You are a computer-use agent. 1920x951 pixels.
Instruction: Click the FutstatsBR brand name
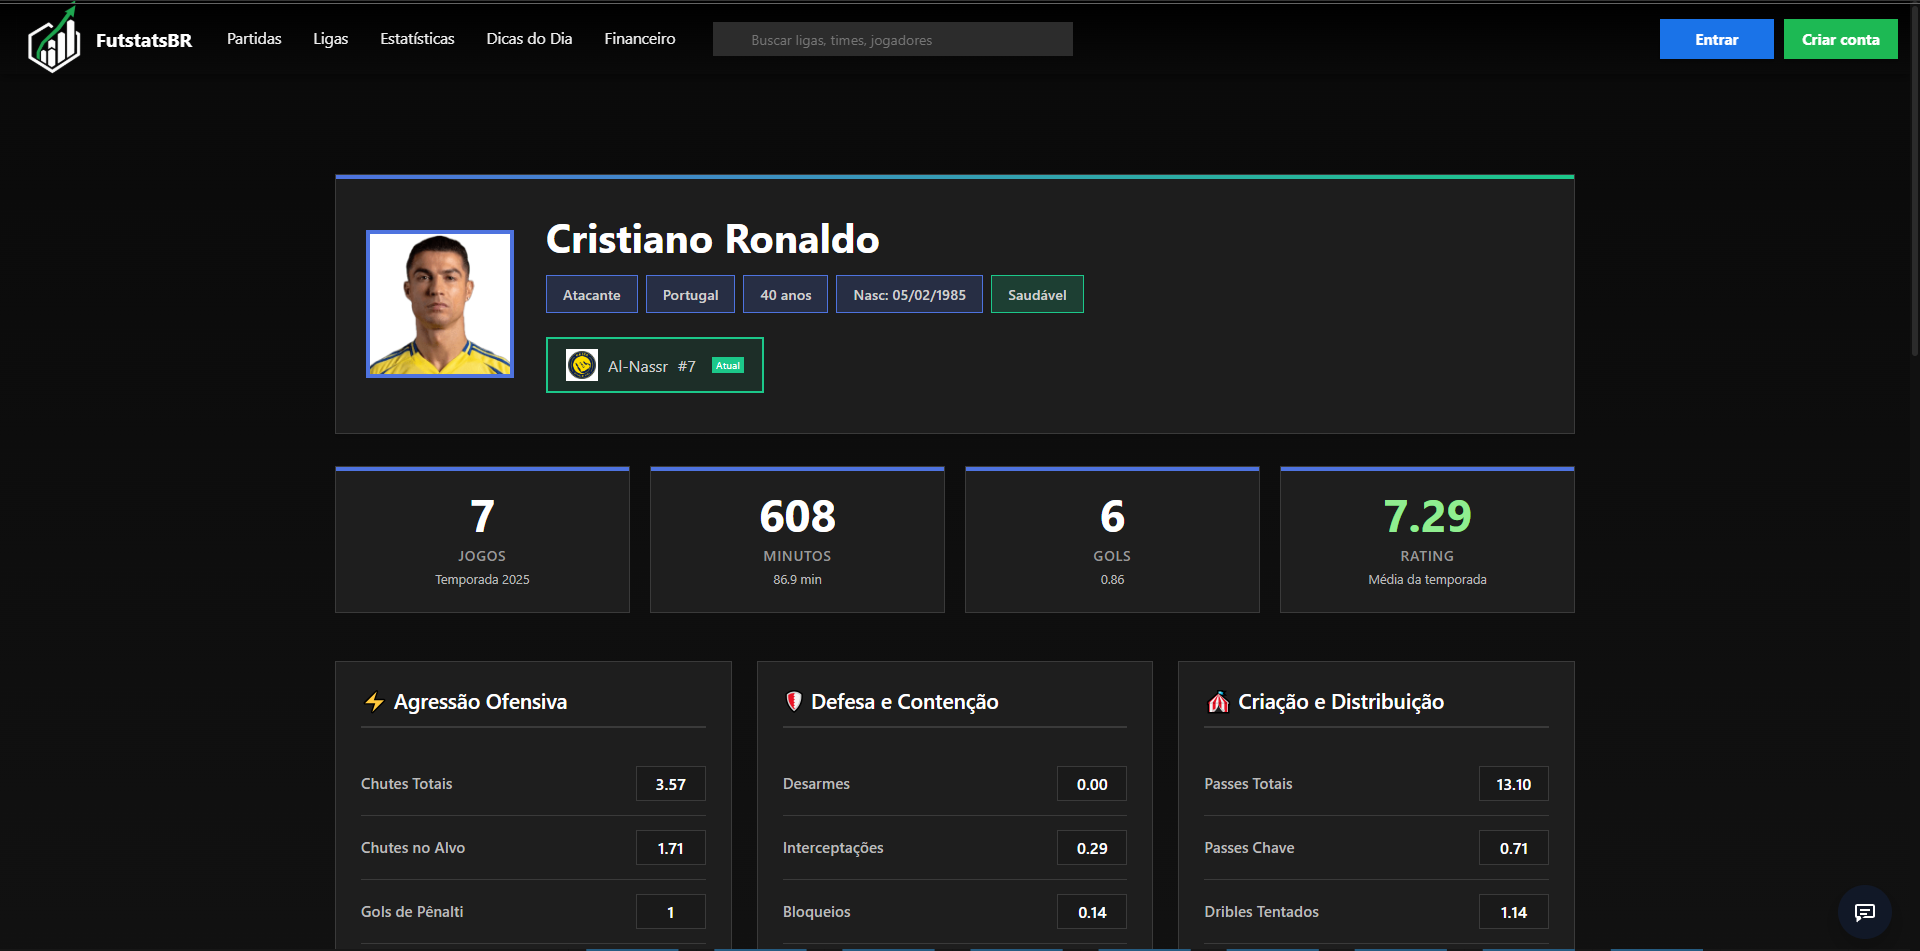pyautogui.click(x=144, y=40)
